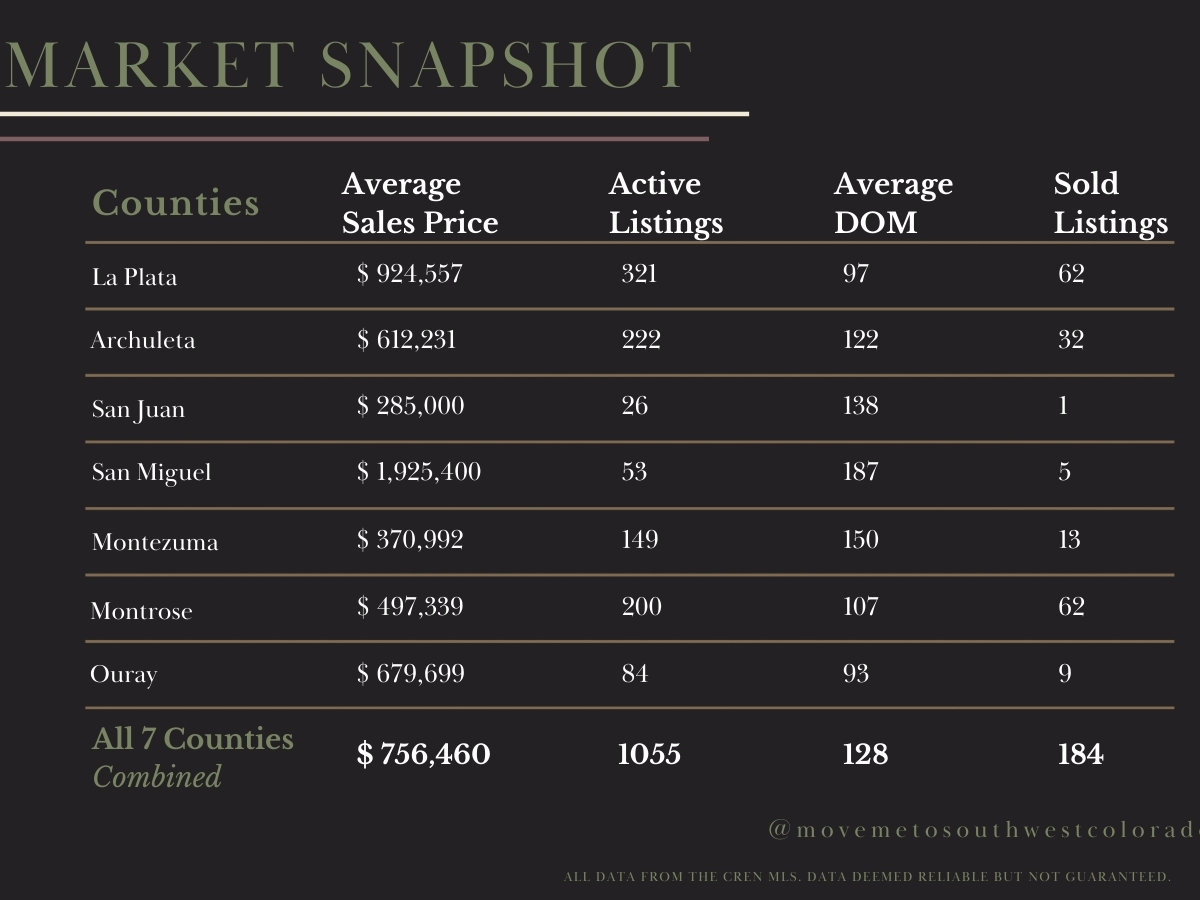Select combined sold listings total 184

1080,754
